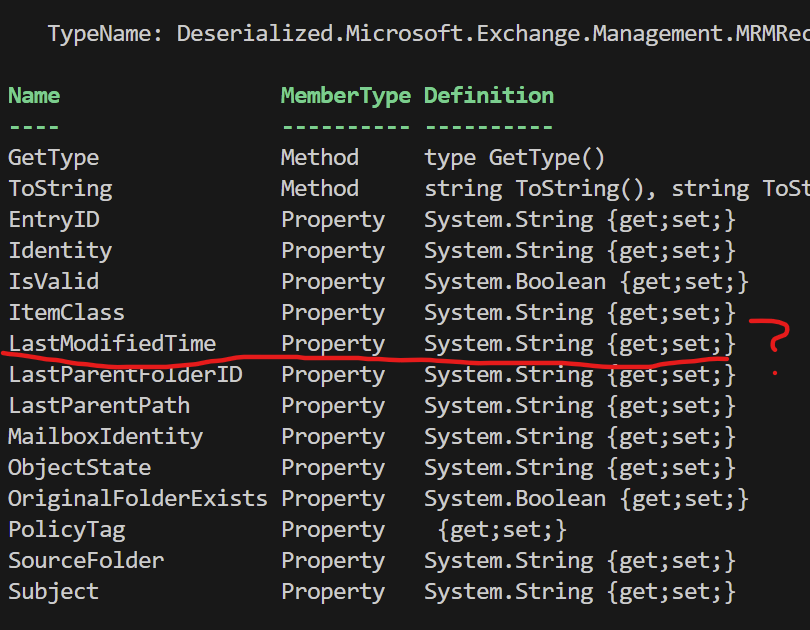Click the EntryID property name

(x=54, y=220)
